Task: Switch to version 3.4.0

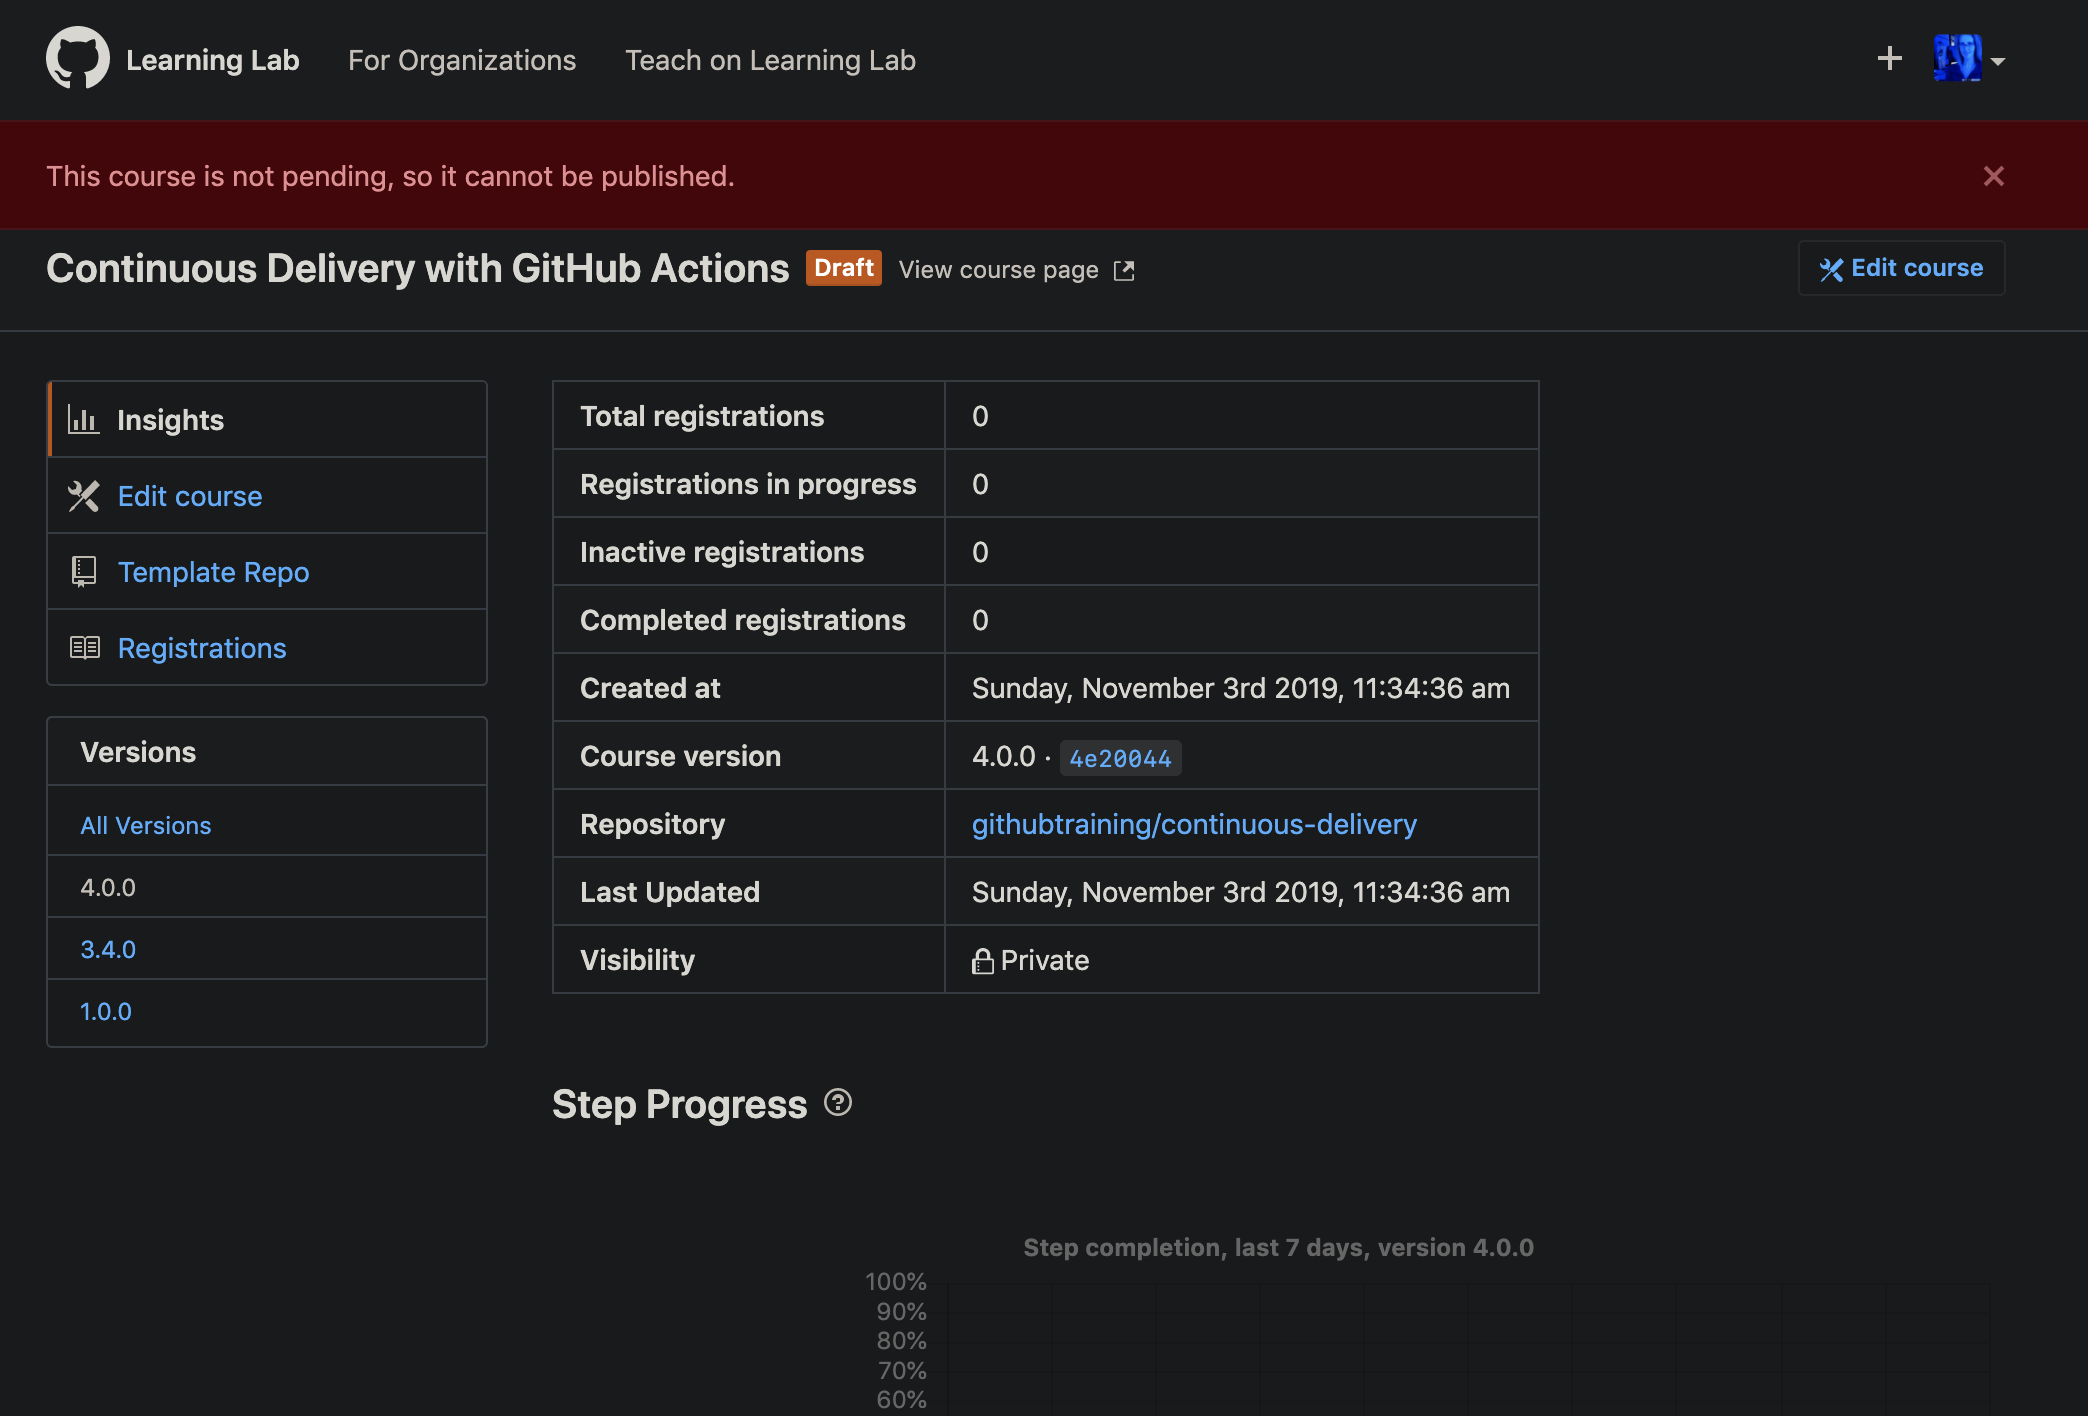Action: tap(108, 949)
